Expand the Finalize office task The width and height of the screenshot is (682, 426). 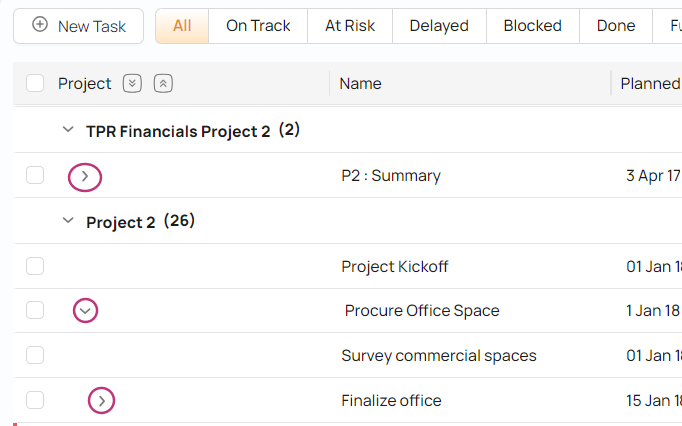(101, 401)
